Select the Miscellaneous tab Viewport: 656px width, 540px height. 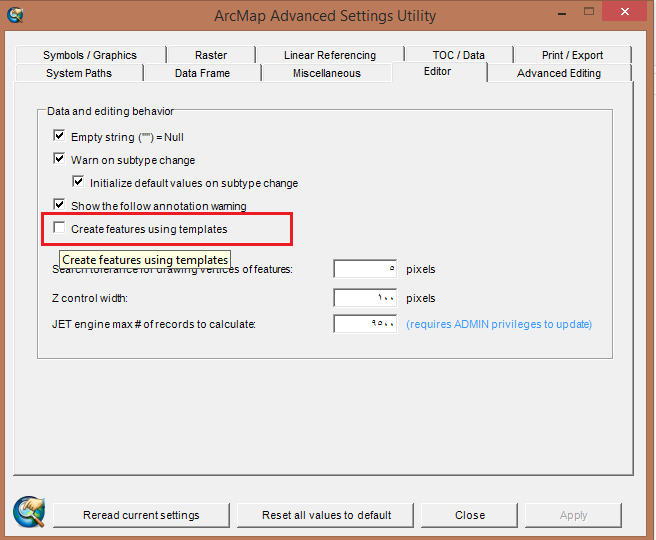pyautogui.click(x=327, y=73)
